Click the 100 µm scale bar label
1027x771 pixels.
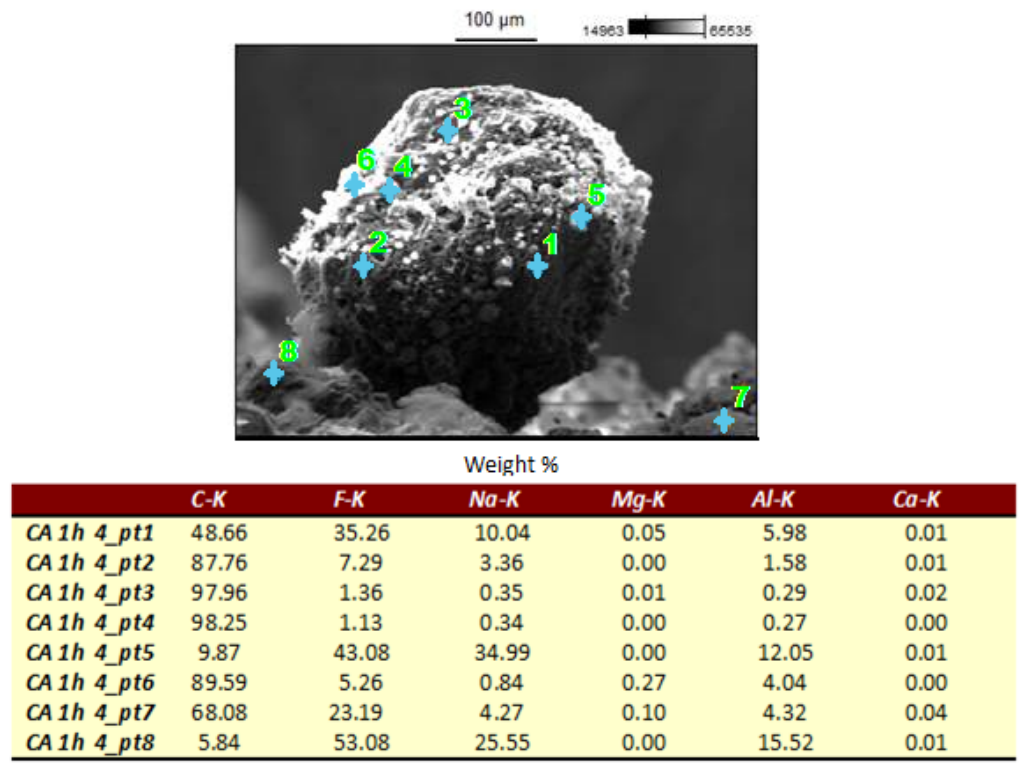(x=495, y=20)
